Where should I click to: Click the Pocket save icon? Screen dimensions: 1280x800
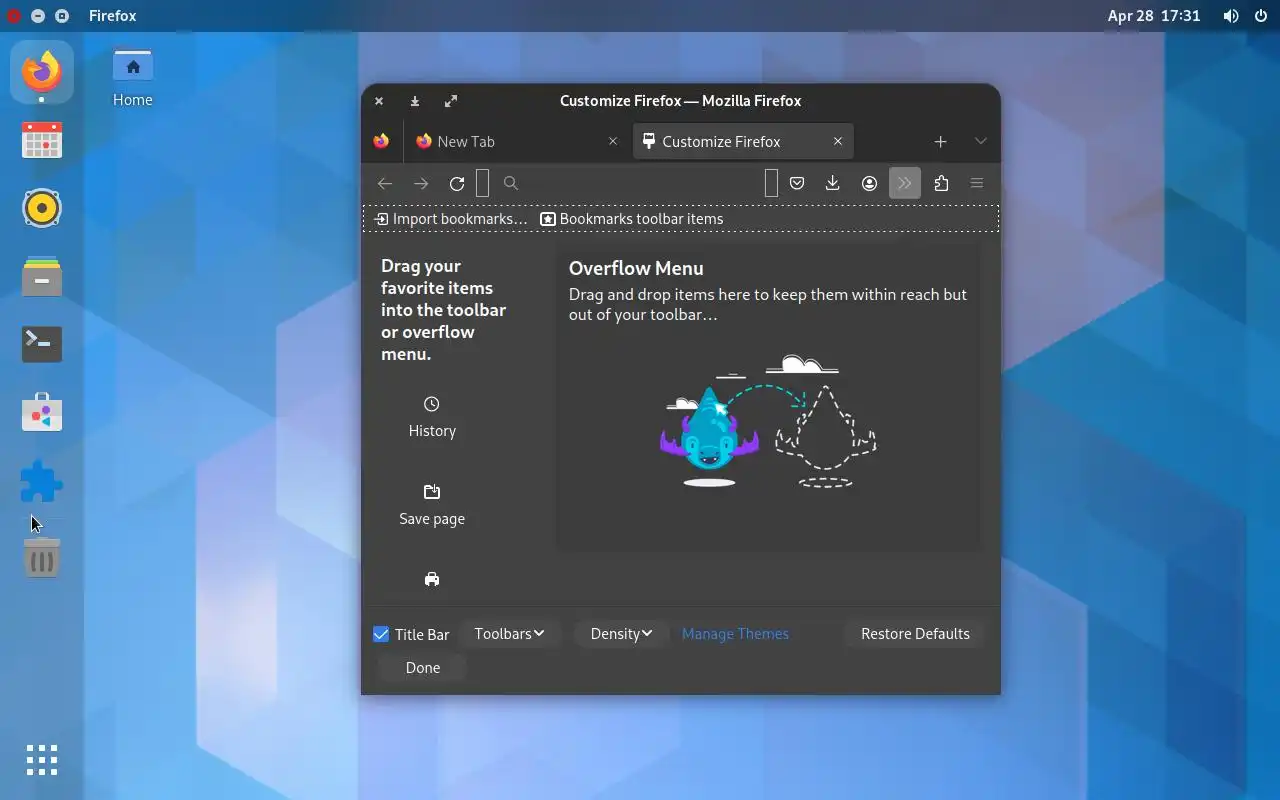coord(797,183)
